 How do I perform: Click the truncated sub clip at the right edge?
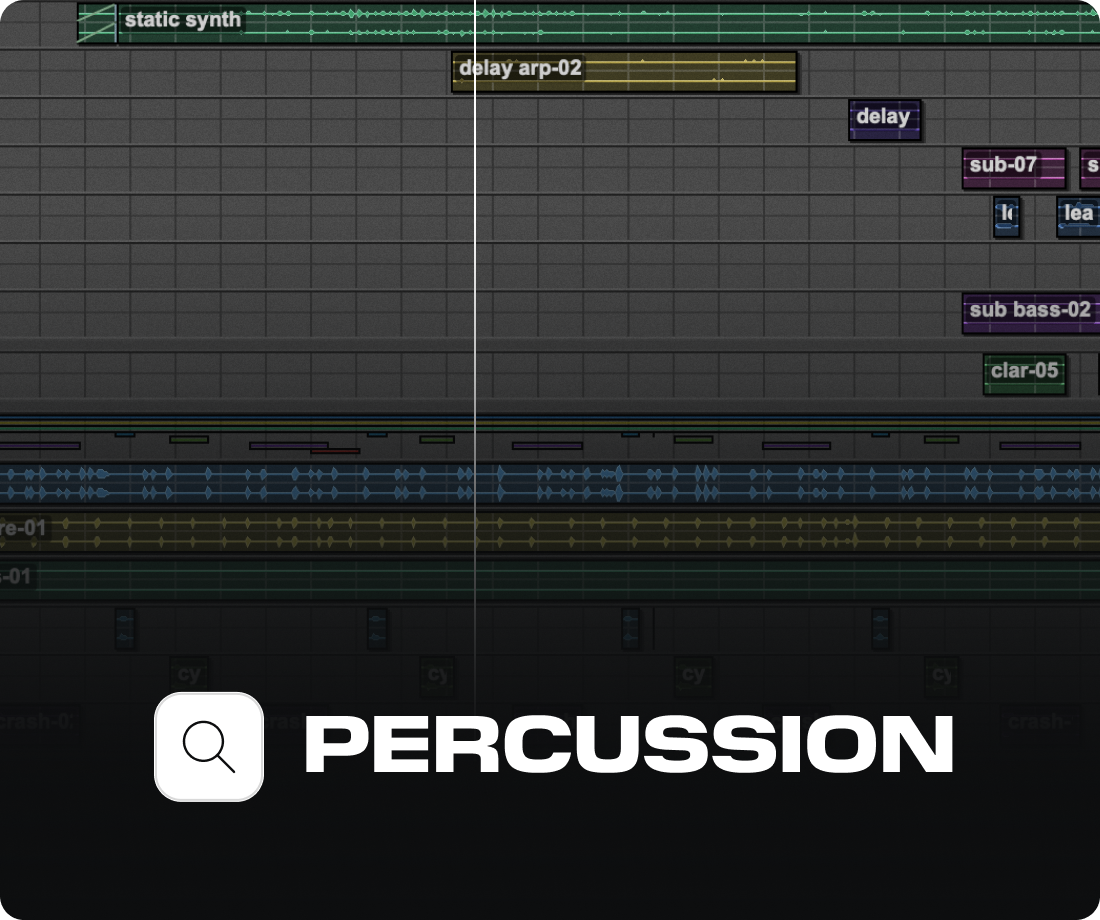(x=1090, y=167)
